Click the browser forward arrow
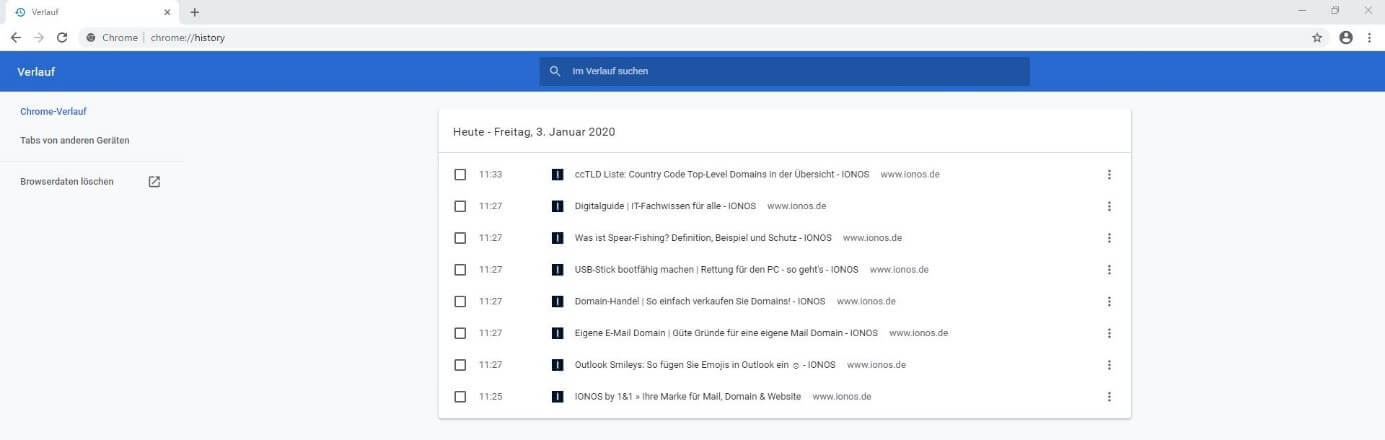Image resolution: width=1385 pixels, height=440 pixels. pyautogui.click(x=39, y=37)
